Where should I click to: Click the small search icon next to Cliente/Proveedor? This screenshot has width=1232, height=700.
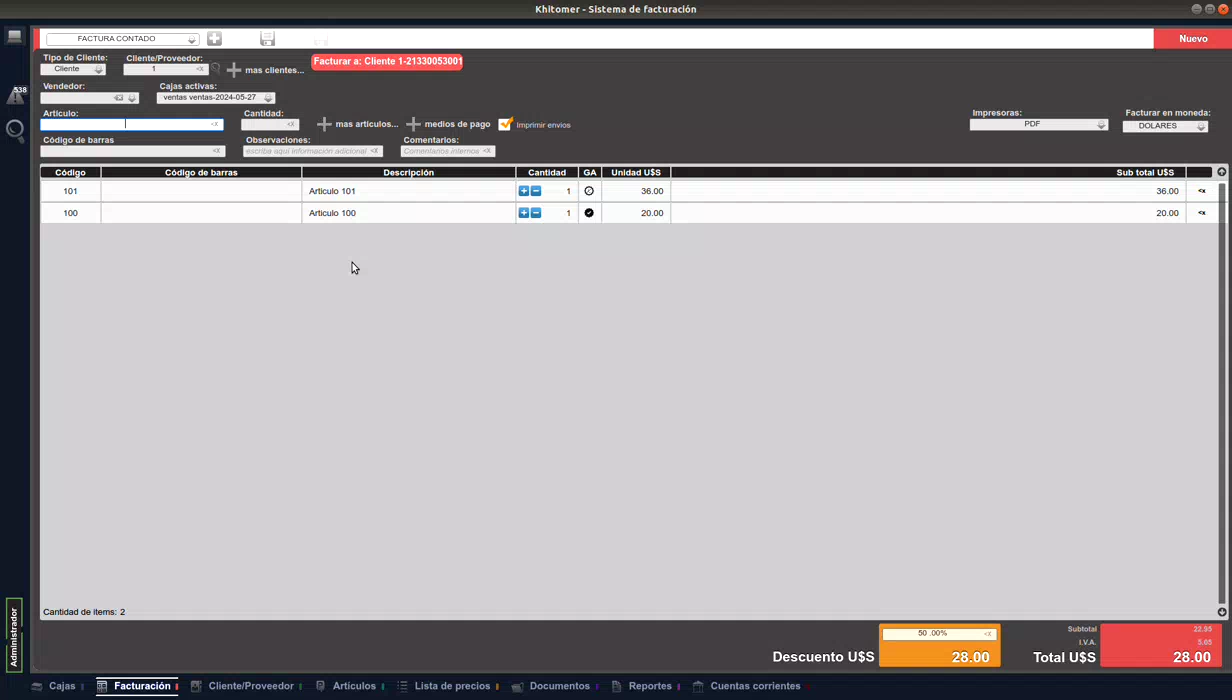(x=215, y=69)
